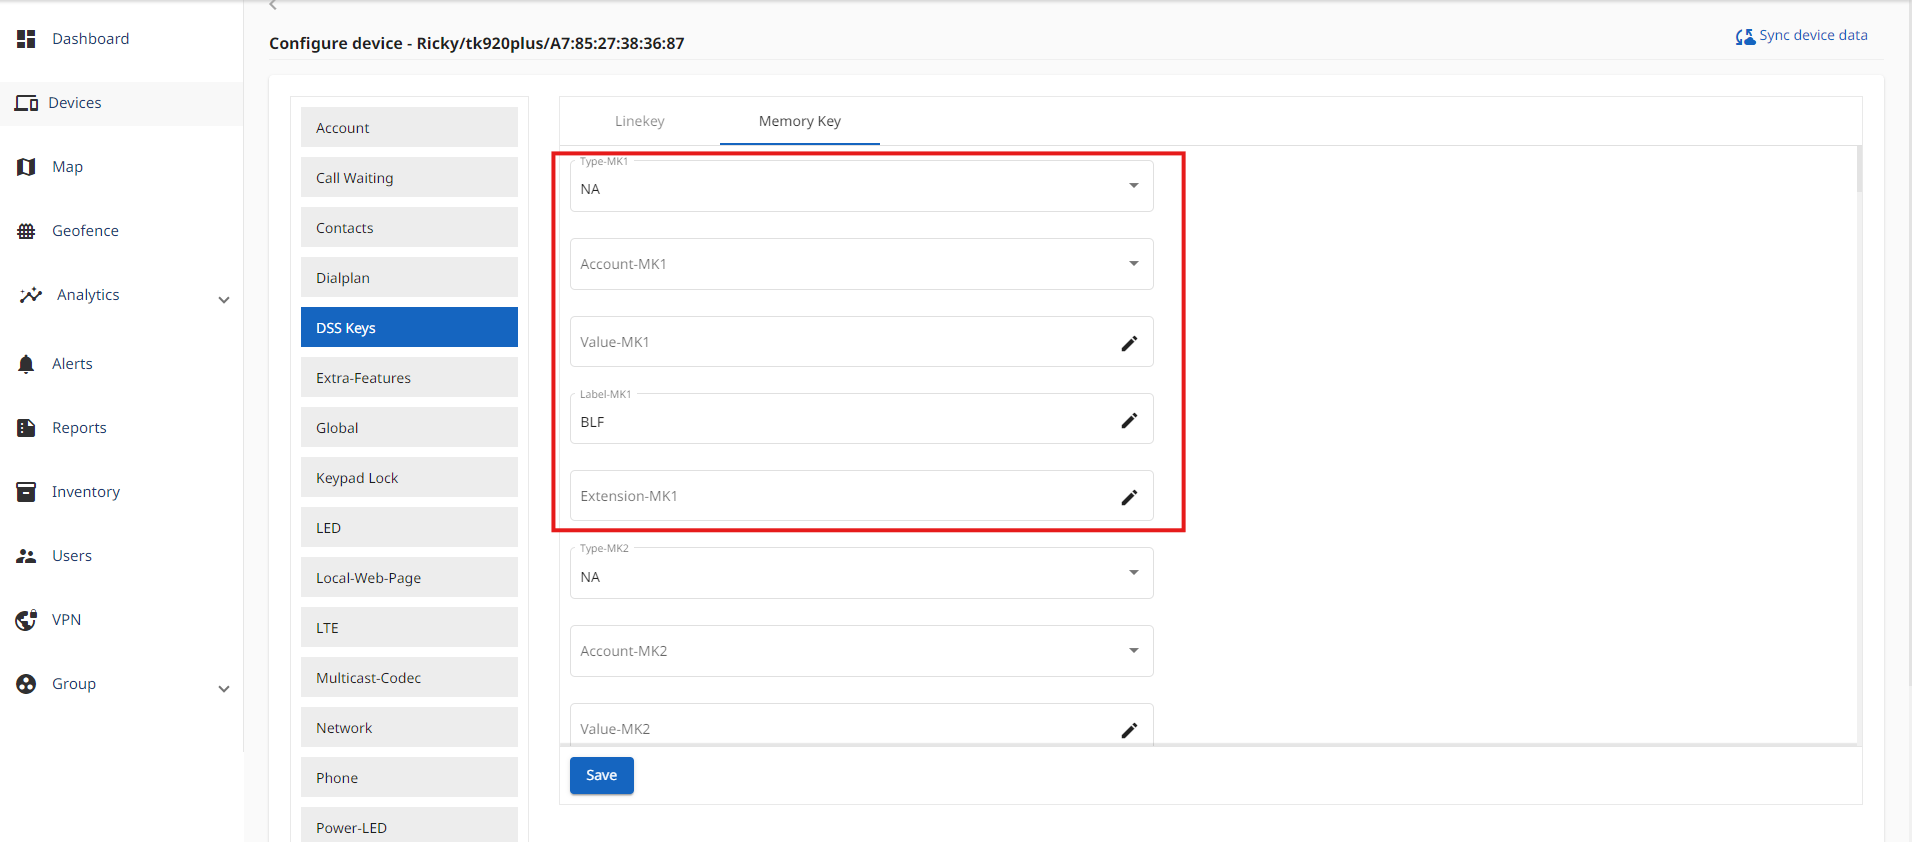
Task: Open Alerts bell icon
Action: point(26,364)
